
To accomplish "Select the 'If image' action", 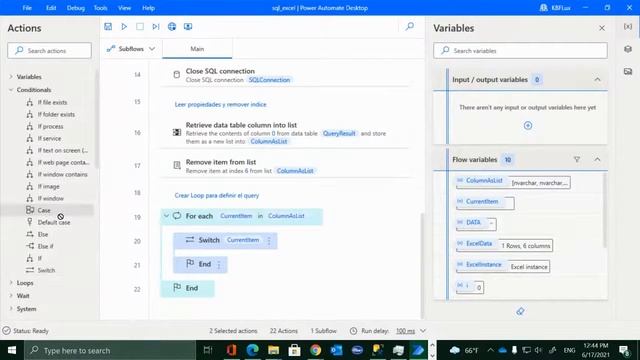I will [x=48, y=187].
